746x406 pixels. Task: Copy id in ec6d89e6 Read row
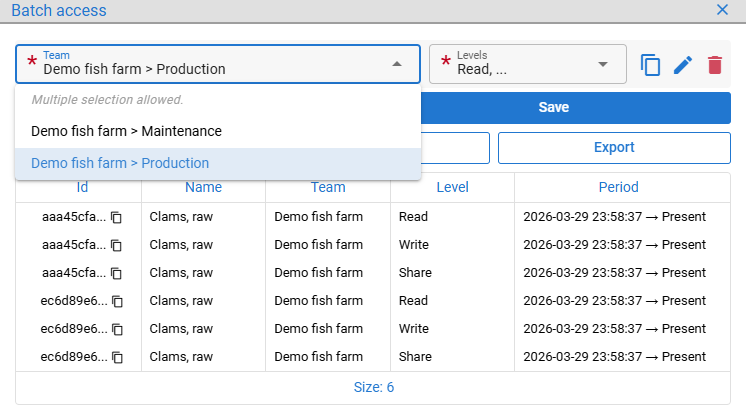[118, 301]
